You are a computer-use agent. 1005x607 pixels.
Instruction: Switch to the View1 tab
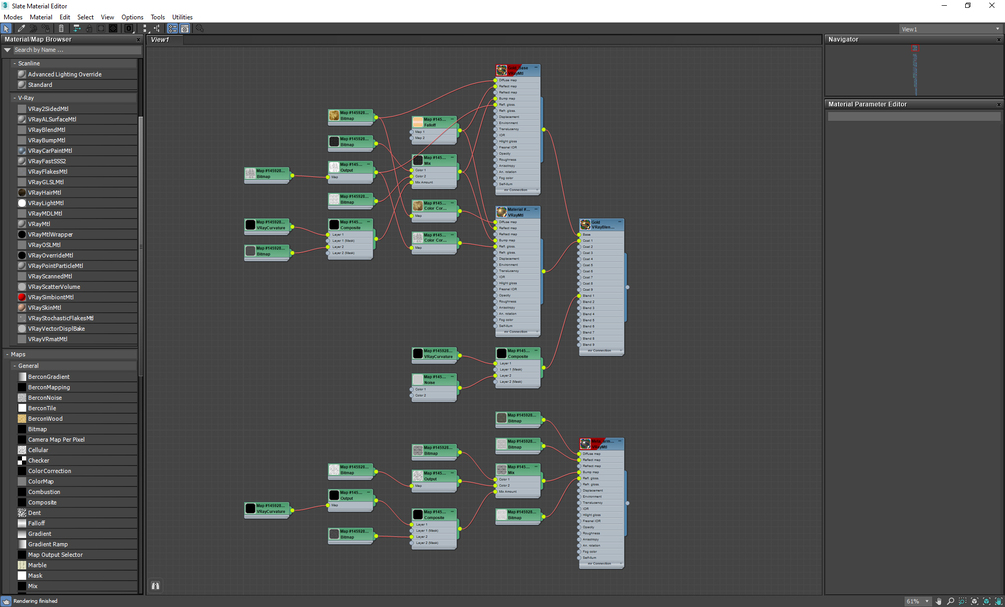point(165,40)
